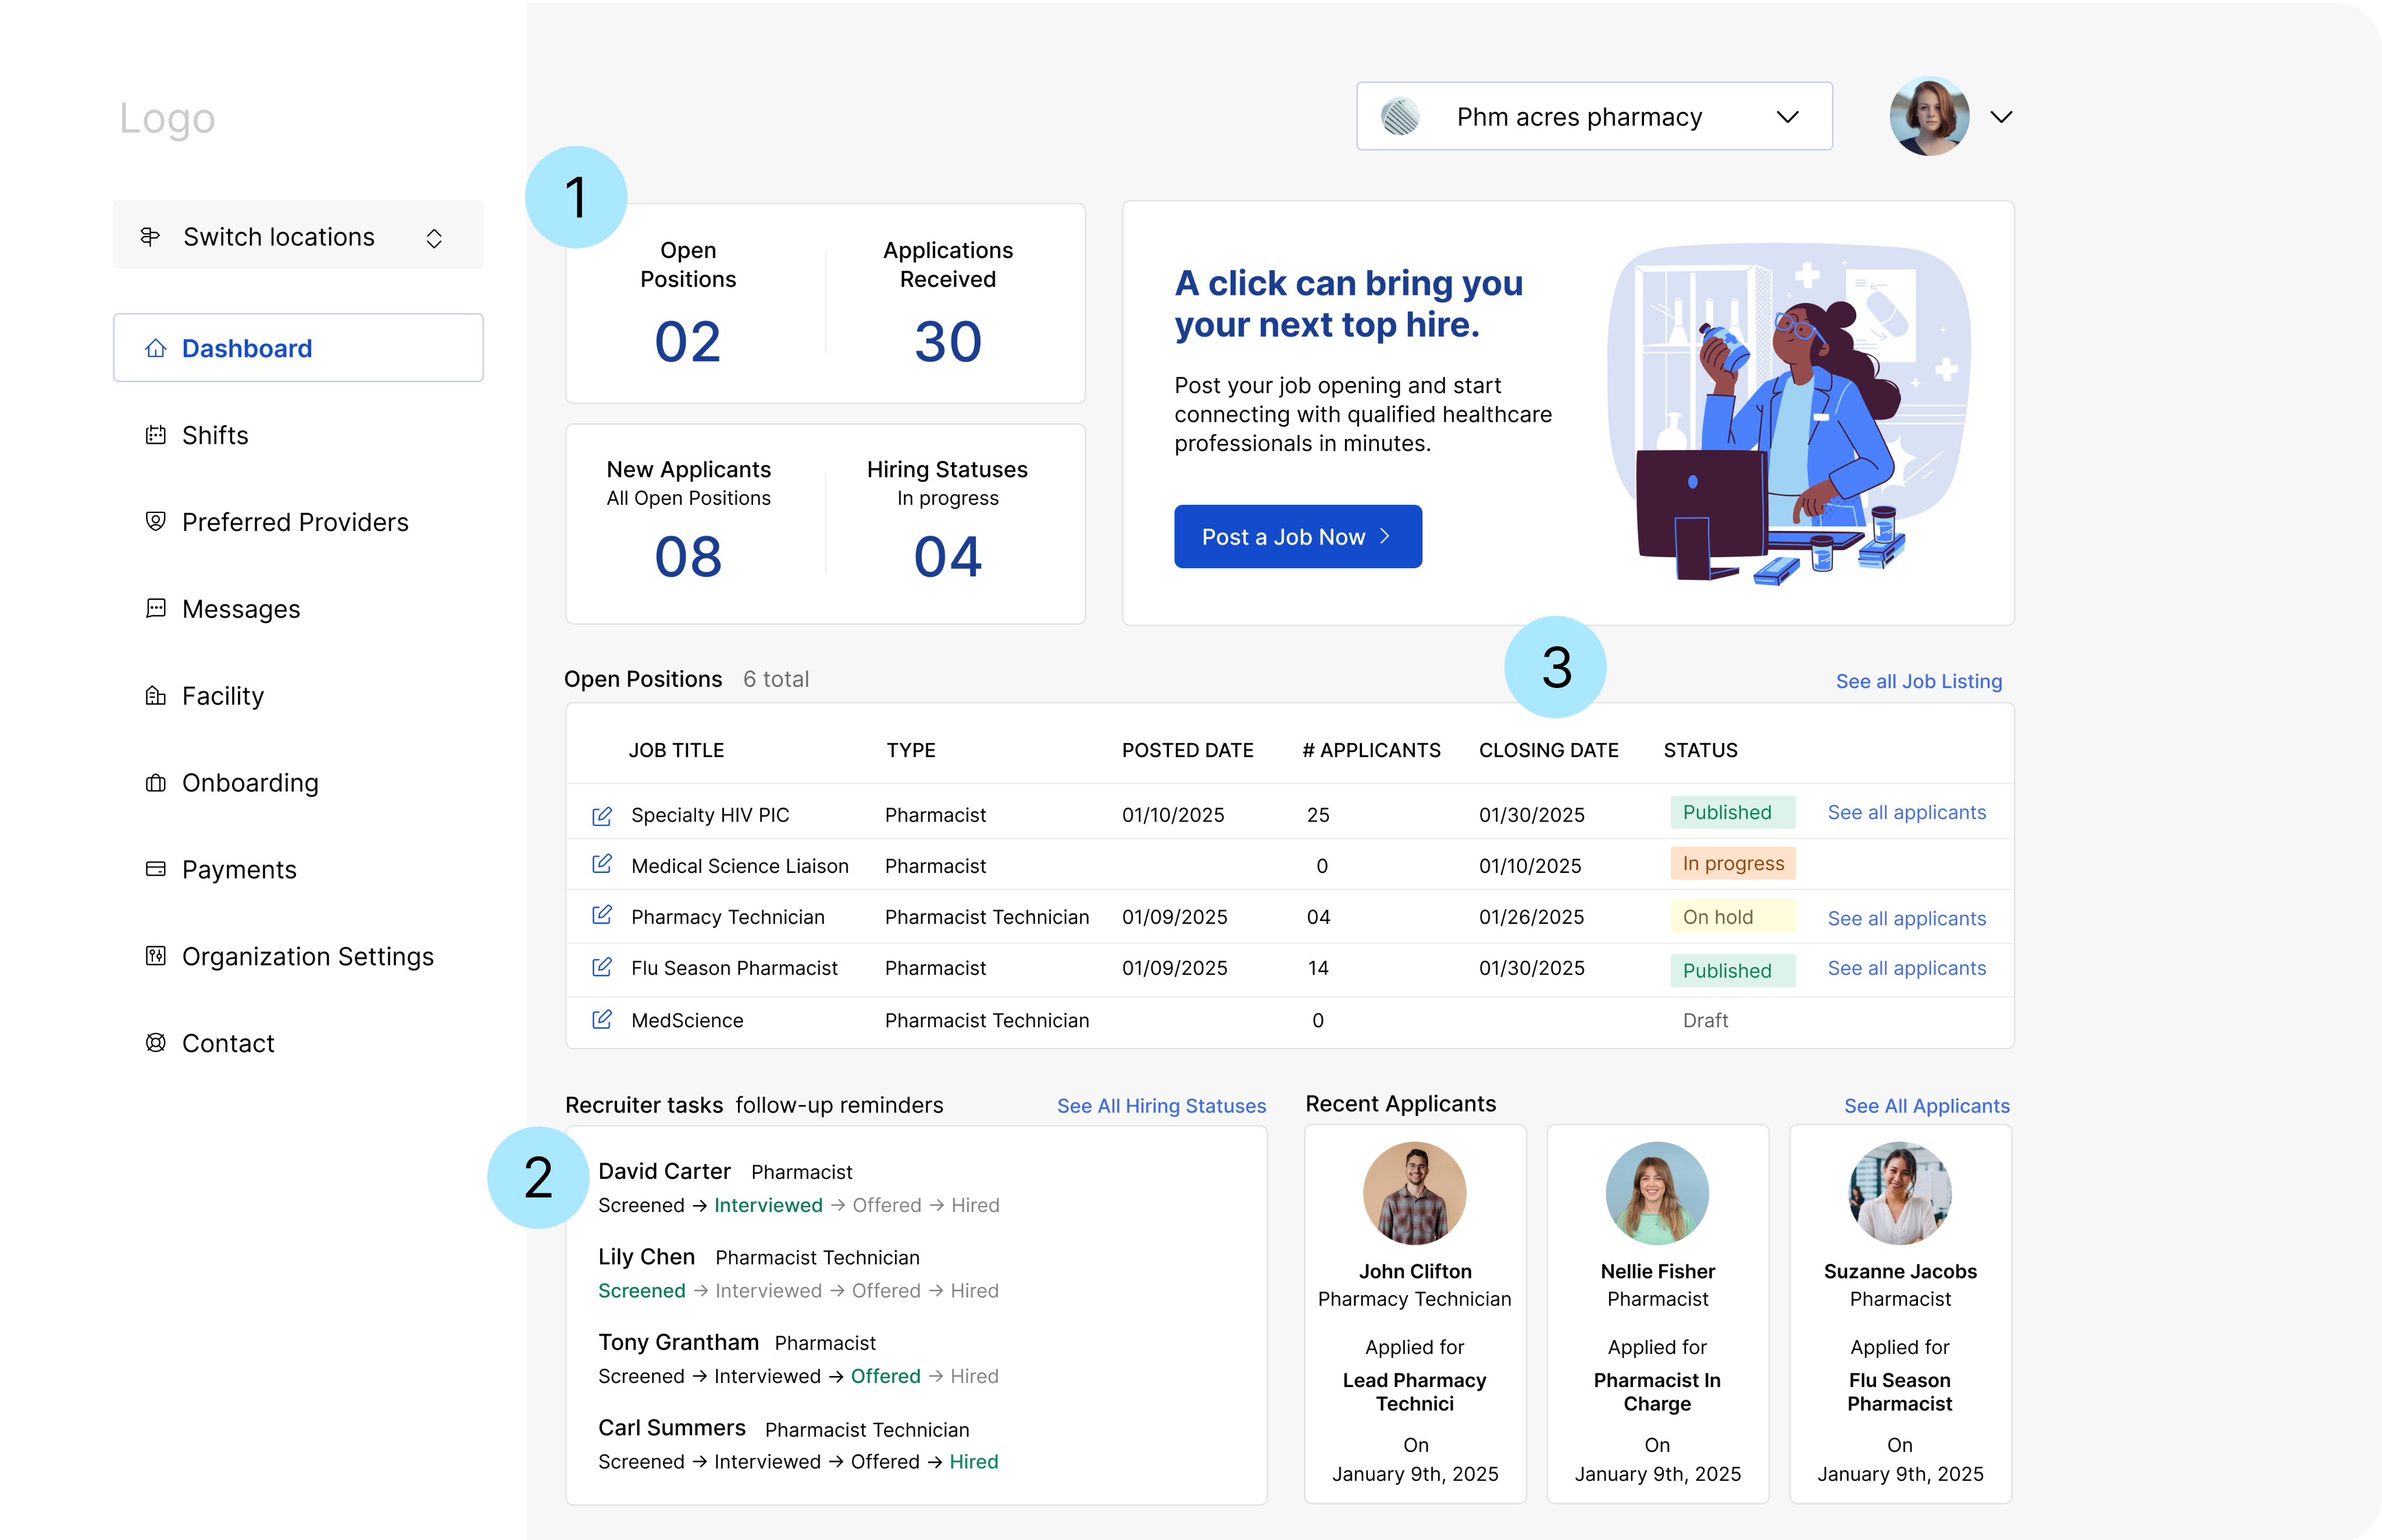Click the Messages chat icon
Screen dimensions: 2382x1540
156,608
